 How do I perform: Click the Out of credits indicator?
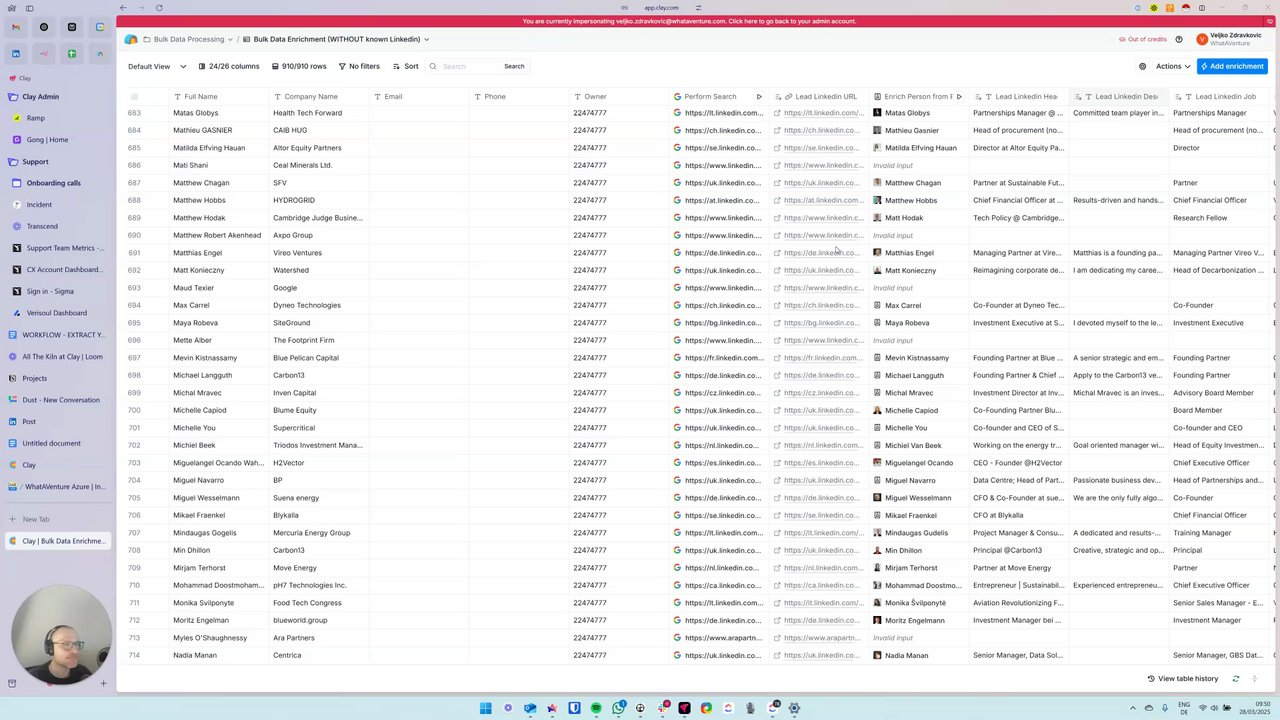(1143, 39)
